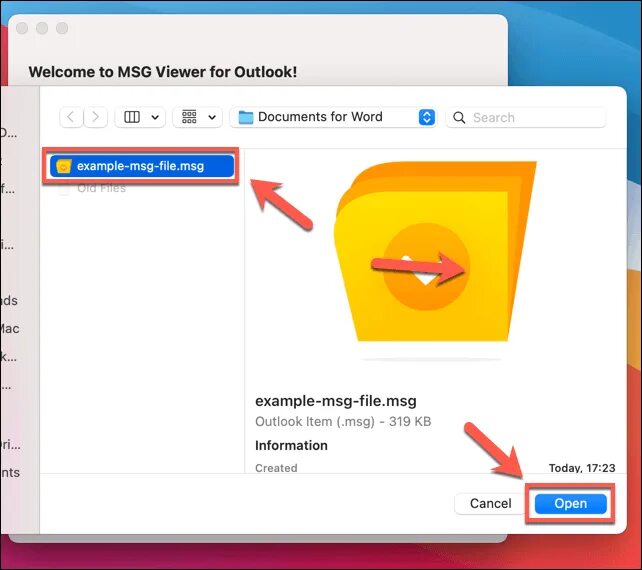This screenshot has height=570, width=642.
Task: Click the Outlook Item (.msg) - 319 KB text
Action: click(x=343, y=421)
